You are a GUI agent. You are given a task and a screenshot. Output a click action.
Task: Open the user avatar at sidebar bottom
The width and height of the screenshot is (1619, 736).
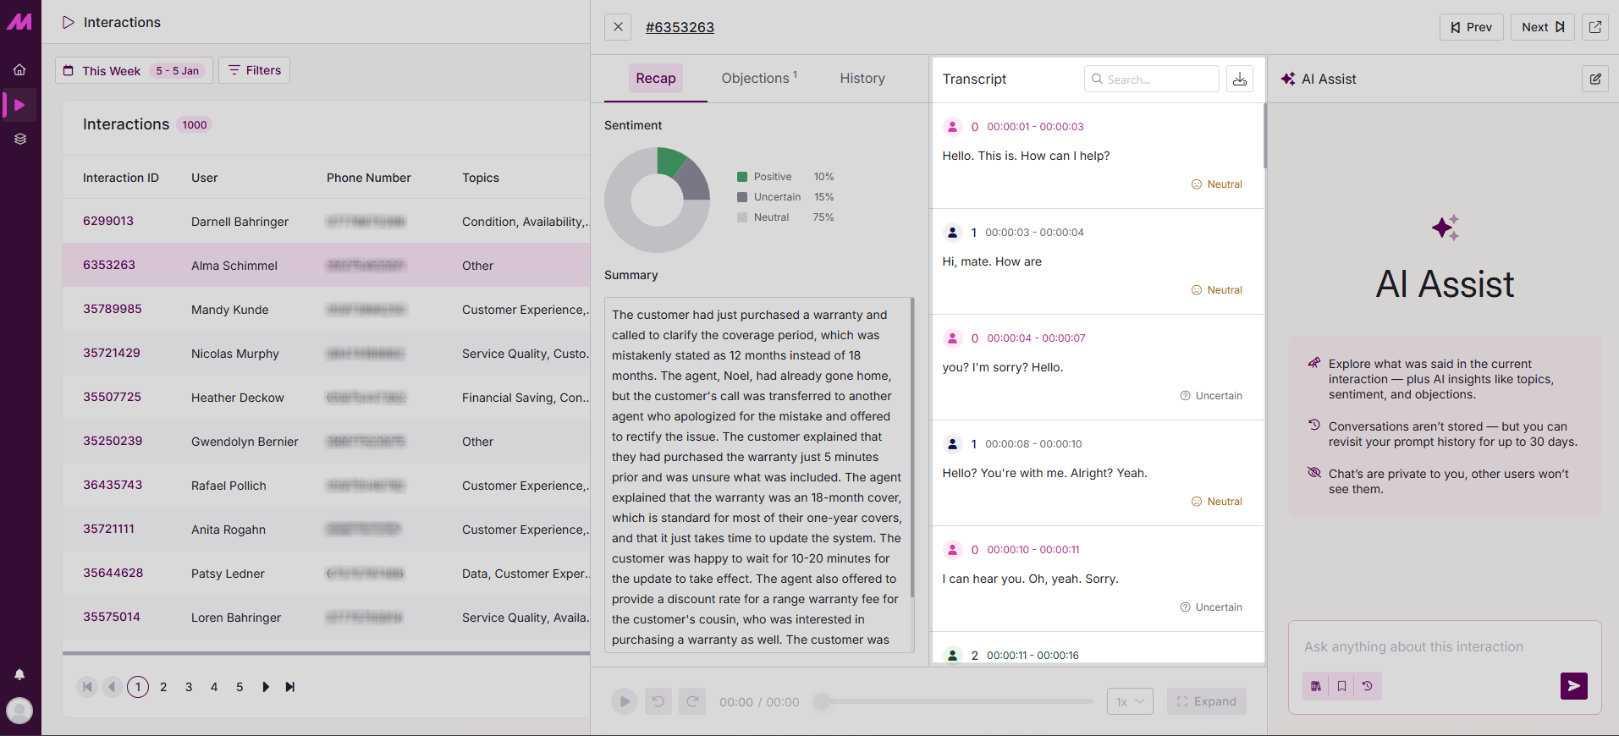pos(19,711)
